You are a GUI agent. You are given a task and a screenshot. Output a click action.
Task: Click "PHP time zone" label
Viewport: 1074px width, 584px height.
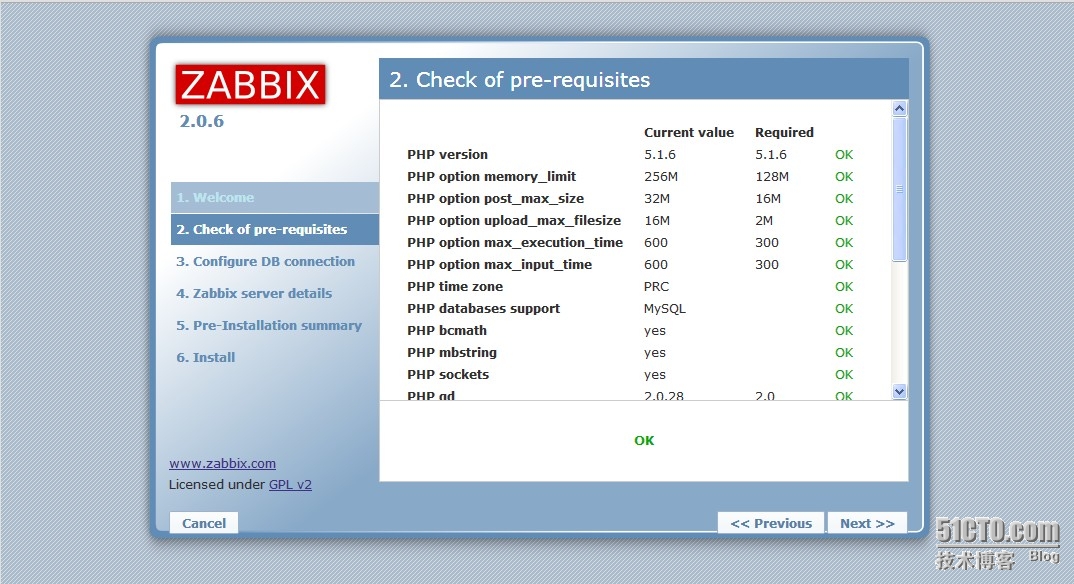[x=455, y=286]
